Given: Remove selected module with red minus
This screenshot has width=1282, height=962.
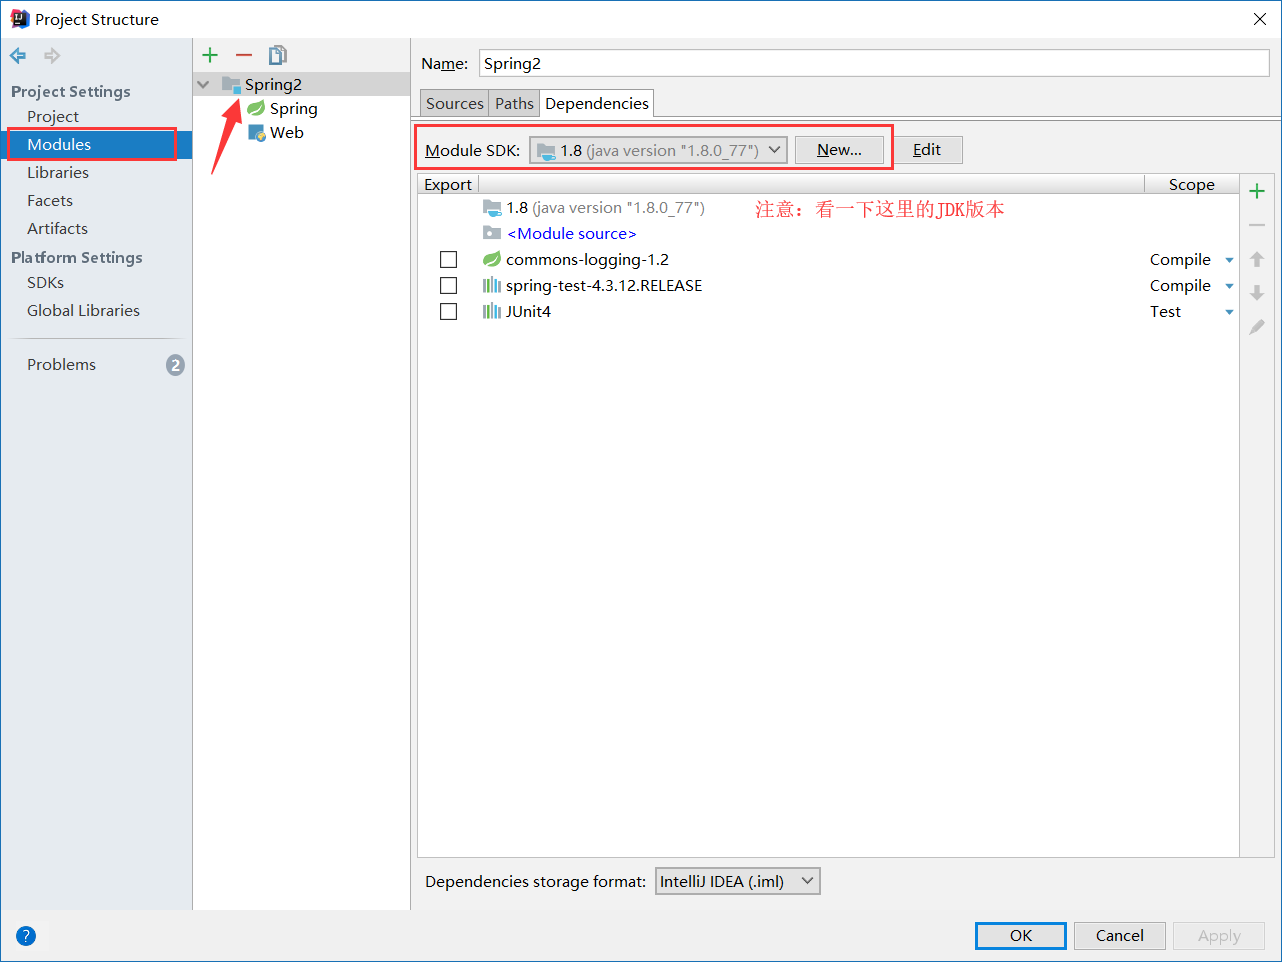Looking at the screenshot, I should pyautogui.click(x=244, y=55).
